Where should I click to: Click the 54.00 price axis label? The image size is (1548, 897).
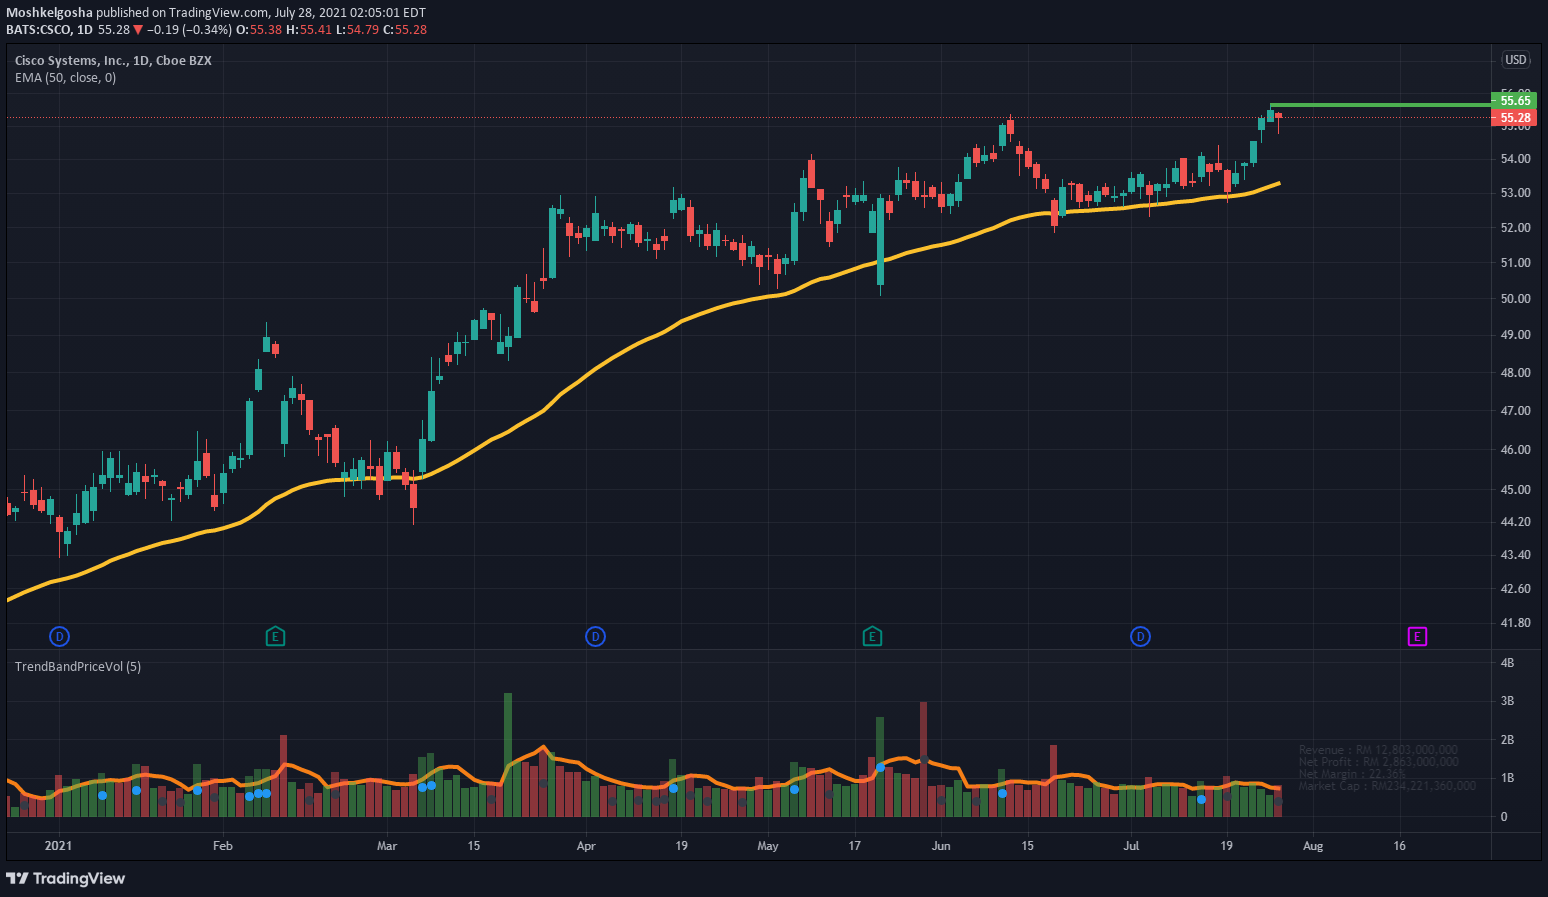pos(1516,159)
